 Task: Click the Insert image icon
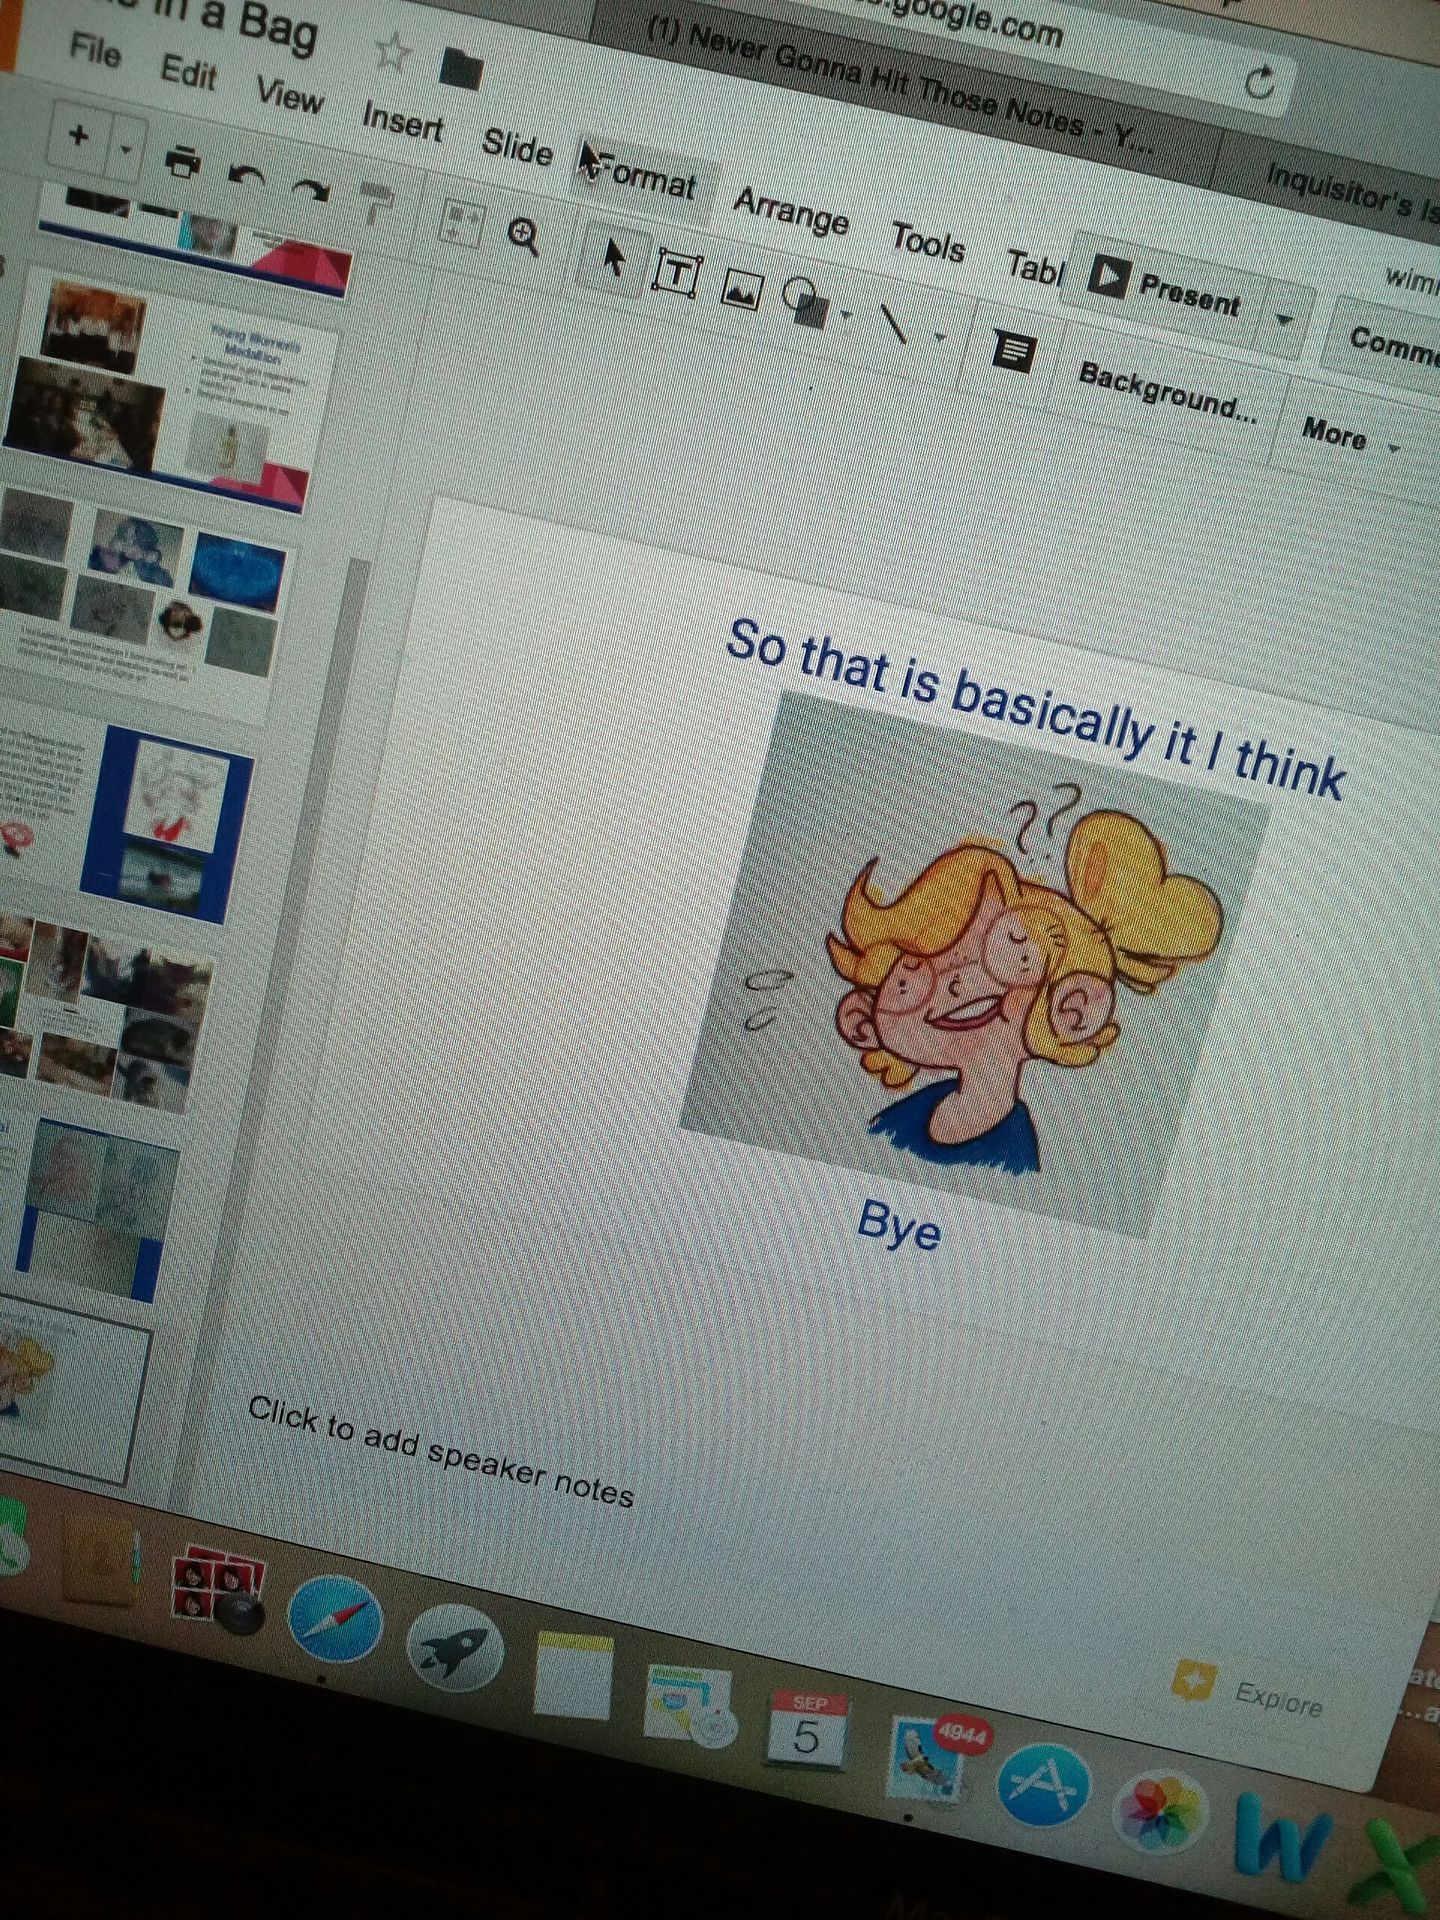pos(741,289)
